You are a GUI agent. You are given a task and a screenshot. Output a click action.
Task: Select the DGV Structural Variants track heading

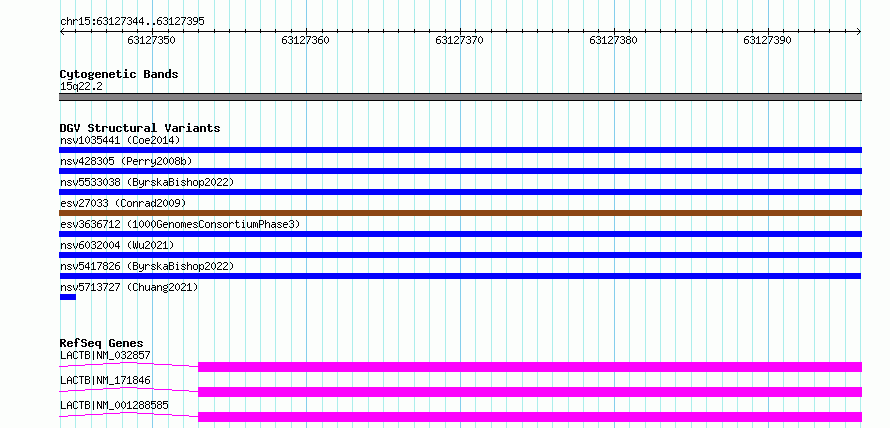(140, 128)
